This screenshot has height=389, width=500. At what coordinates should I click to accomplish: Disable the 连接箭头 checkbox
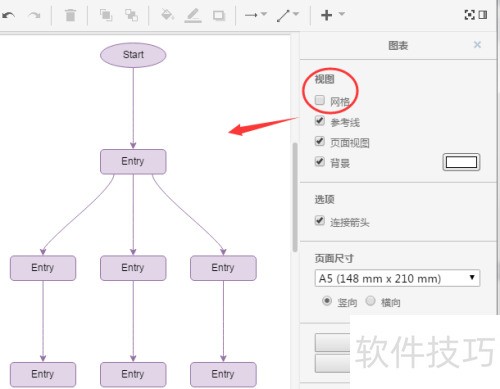[320, 220]
